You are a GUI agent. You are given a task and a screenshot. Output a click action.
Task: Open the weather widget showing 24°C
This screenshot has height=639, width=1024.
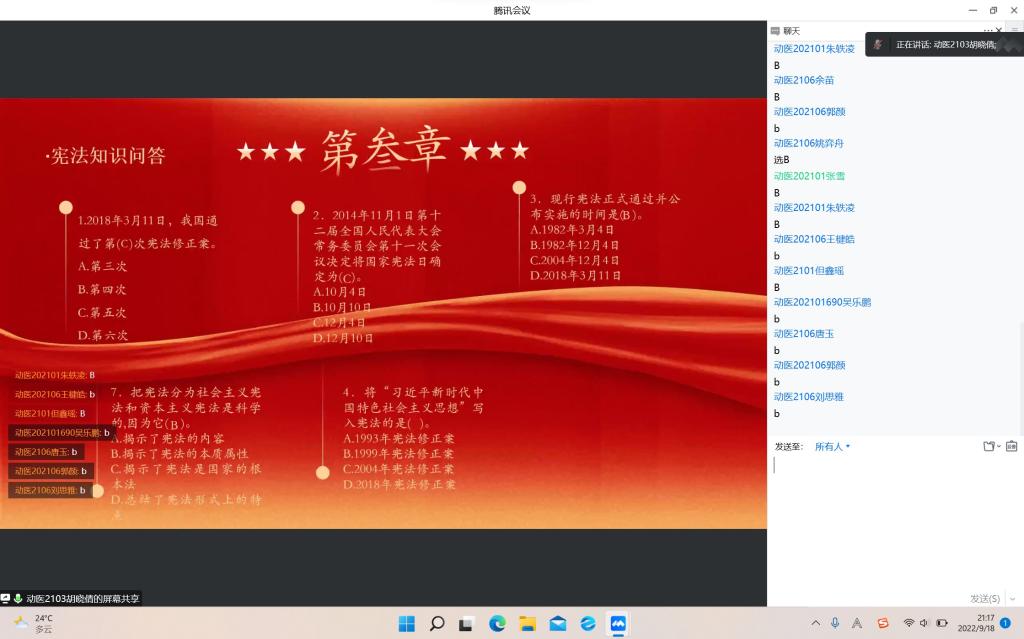(x=33, y=624)
